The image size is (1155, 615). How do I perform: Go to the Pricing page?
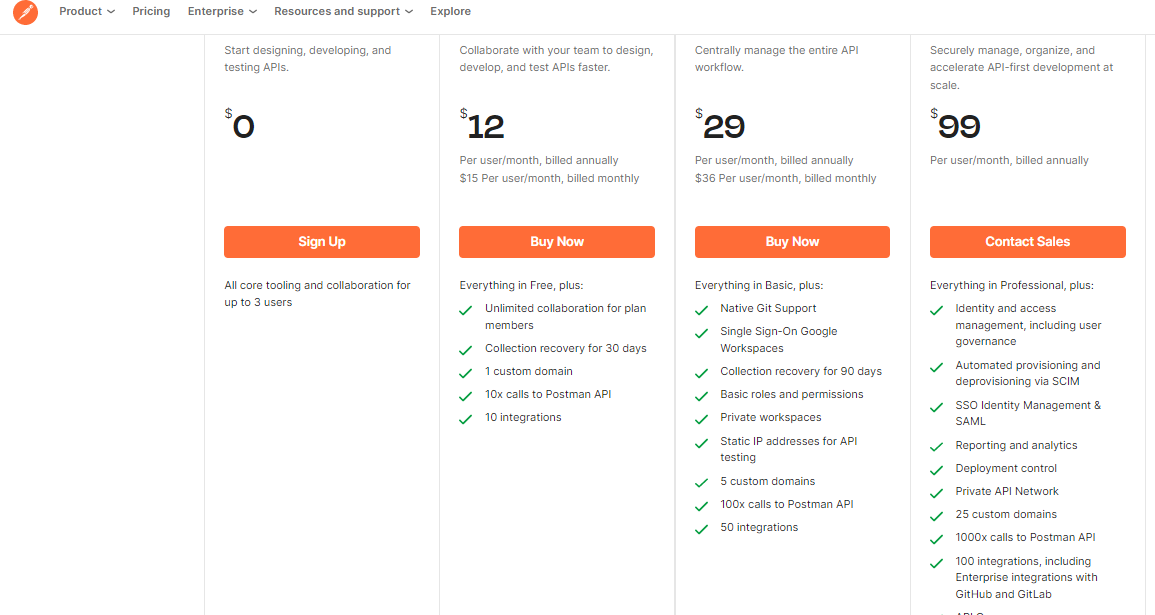tap(151, 11)
